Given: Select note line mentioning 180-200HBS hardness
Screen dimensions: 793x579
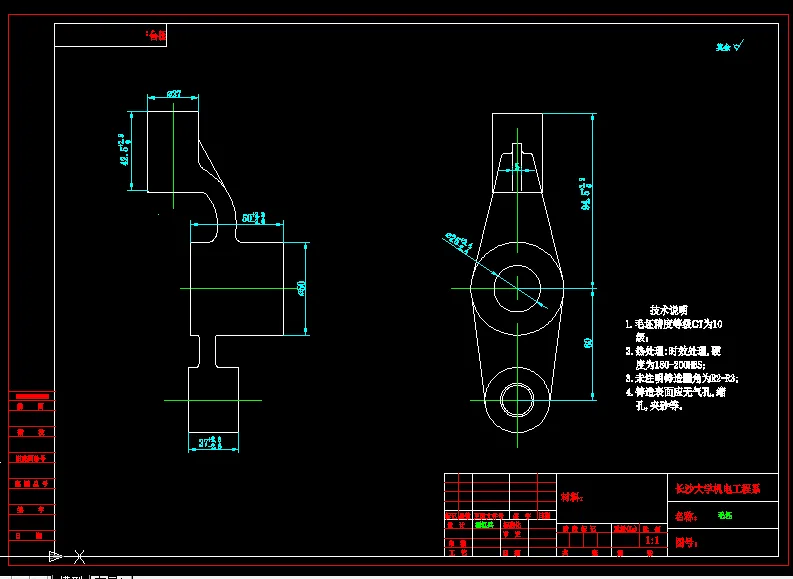Looking at the screenshot, I should point(670,365).
